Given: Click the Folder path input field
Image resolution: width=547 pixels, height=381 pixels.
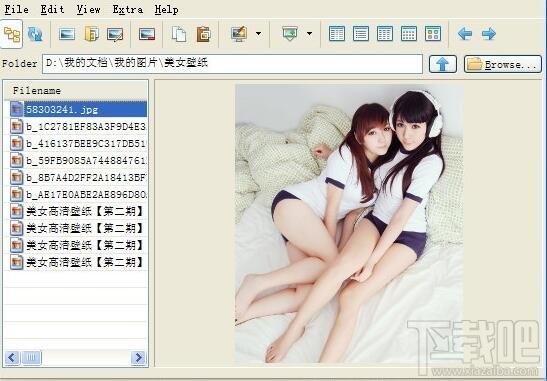Looking at the screenshot, I should pos(232,64).
